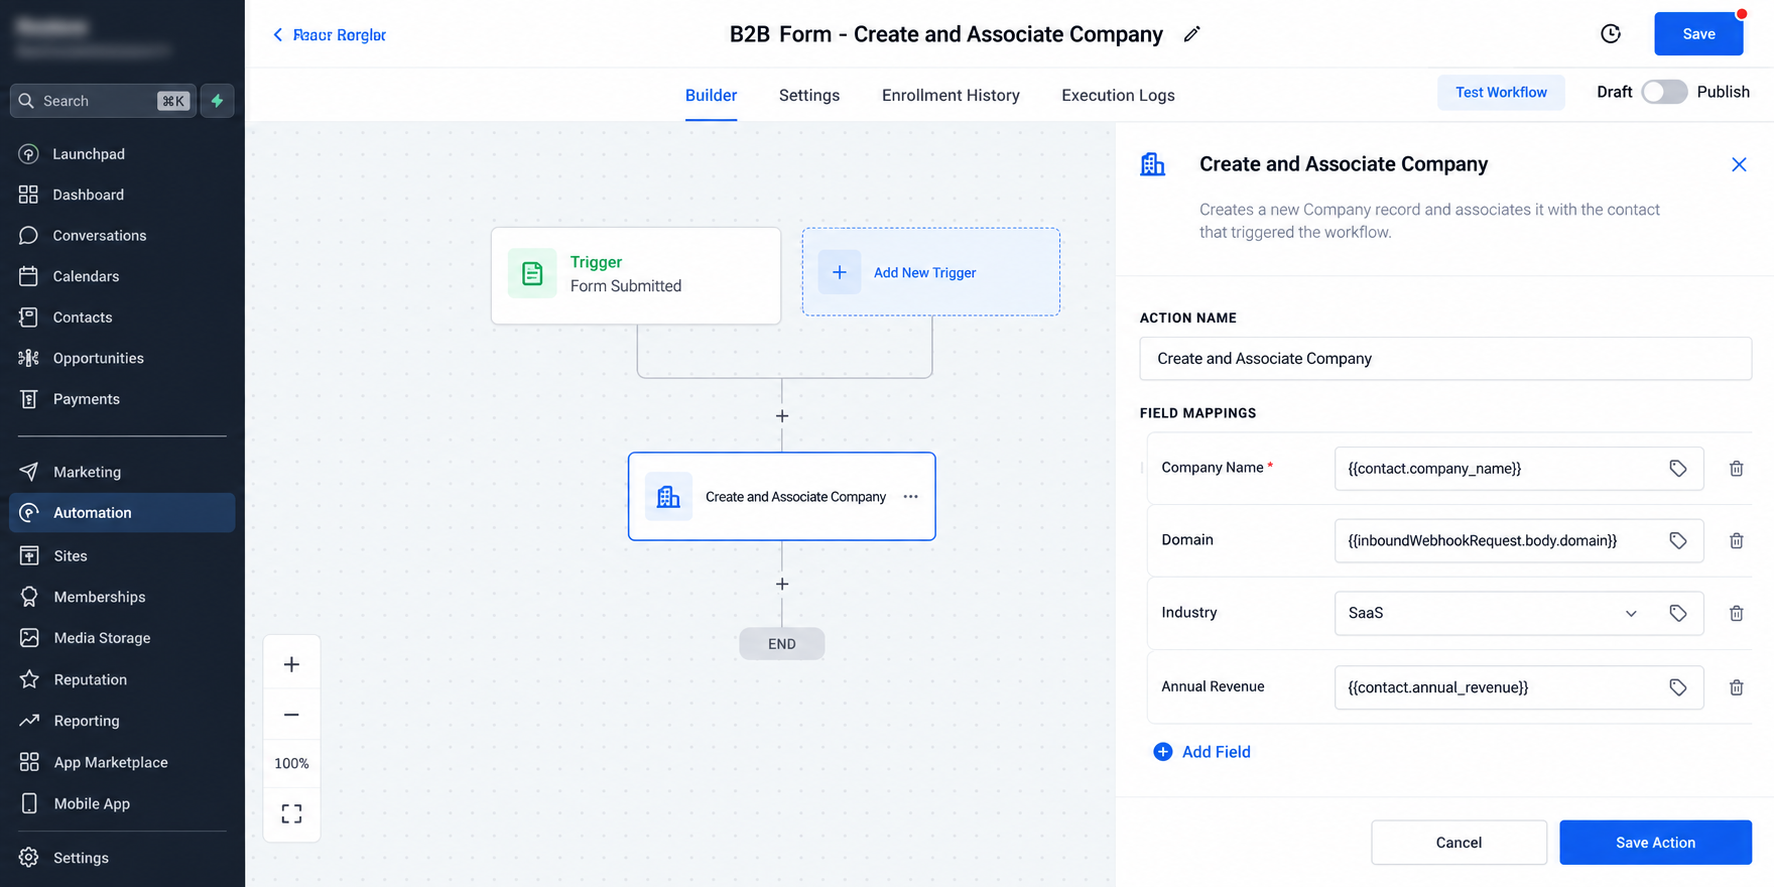Click the Action Name input field
The image size is (1774, 887).
[x=1445, y=358]
